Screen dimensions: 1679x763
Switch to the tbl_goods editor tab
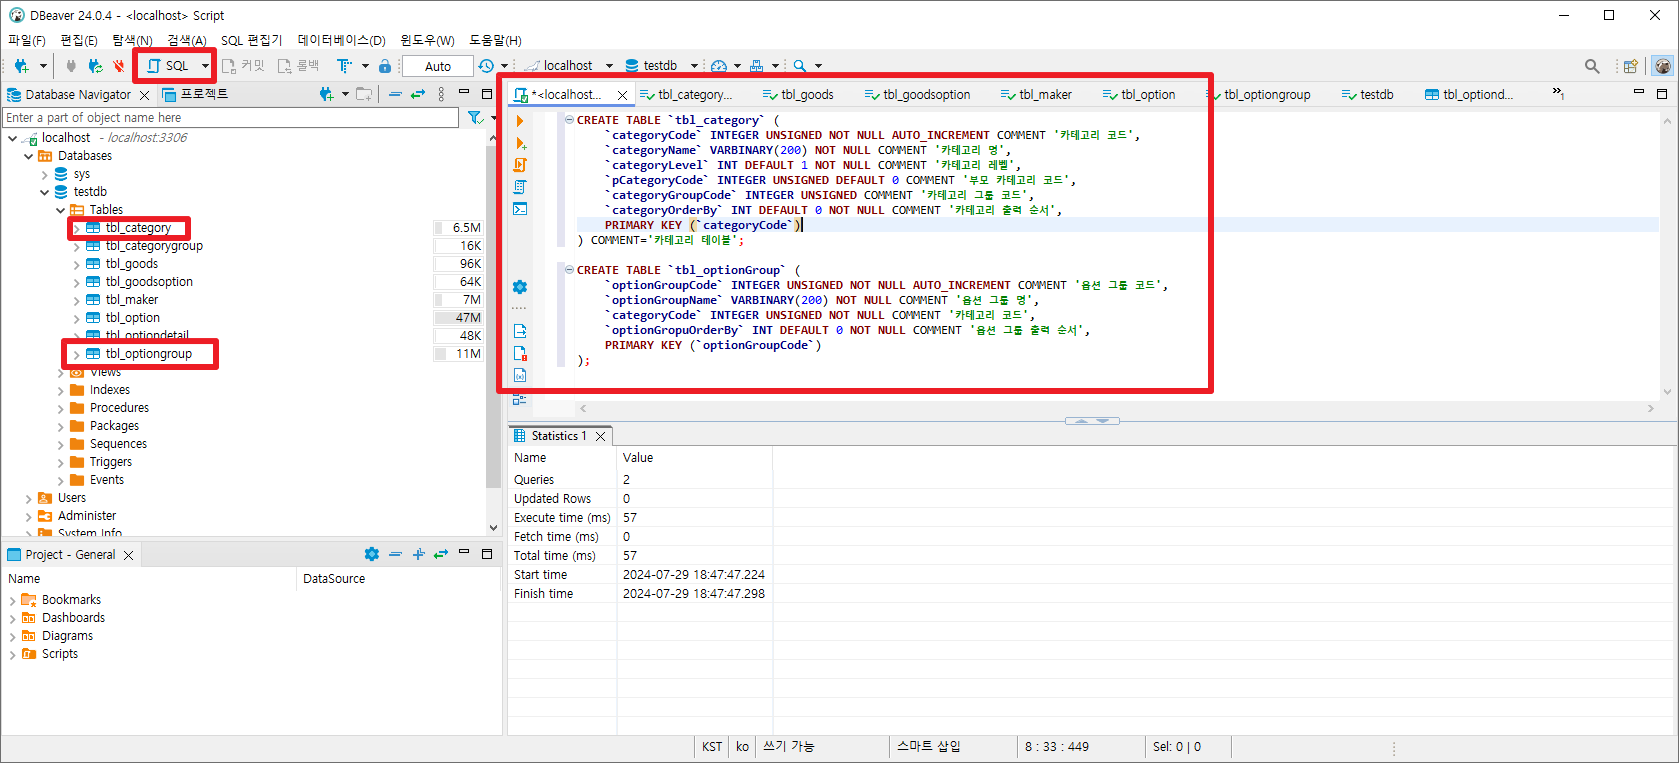(x=798, y=95)
